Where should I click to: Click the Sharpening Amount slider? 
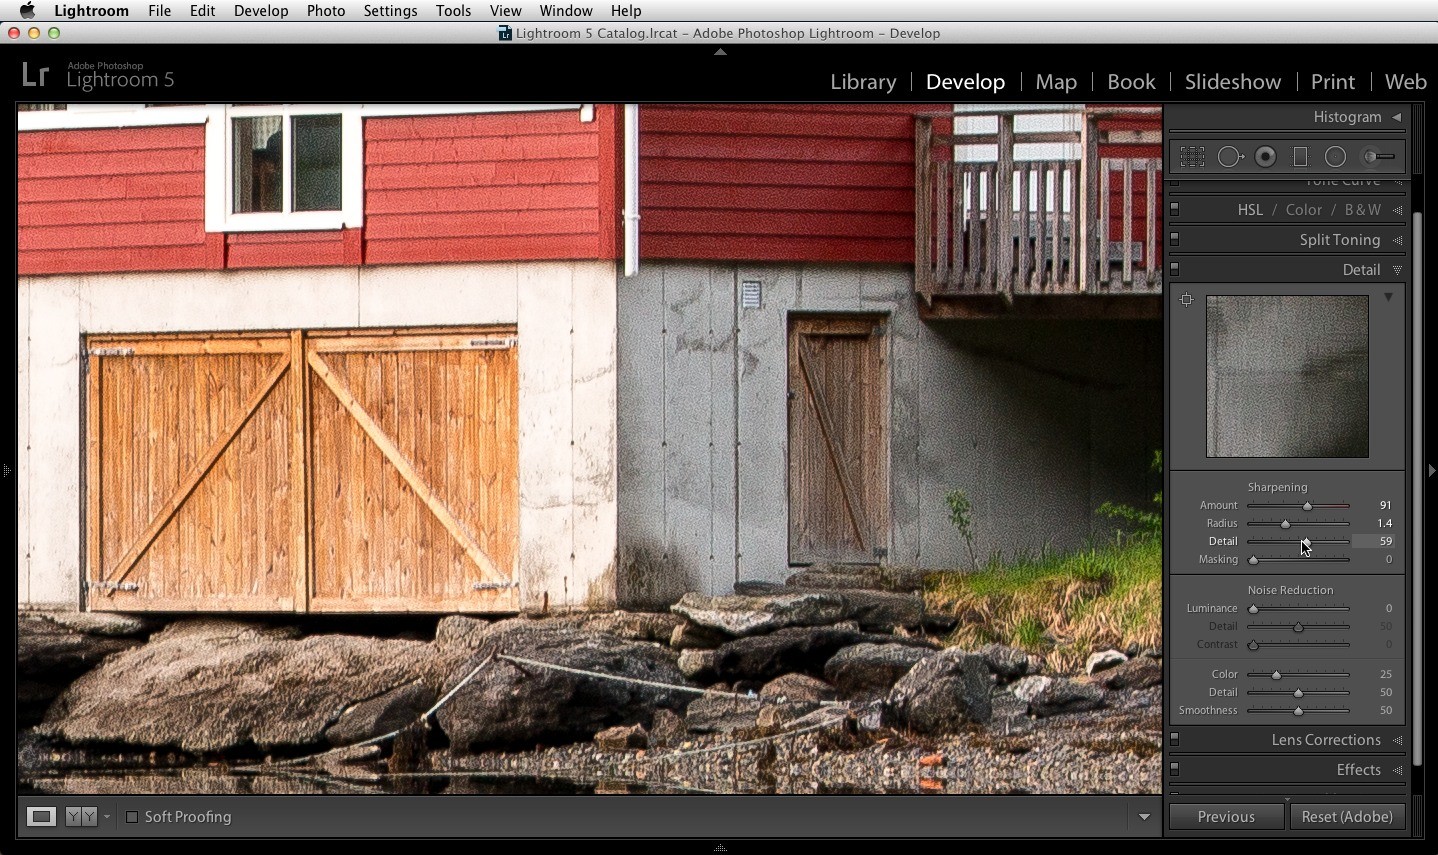coord(1298,506)
